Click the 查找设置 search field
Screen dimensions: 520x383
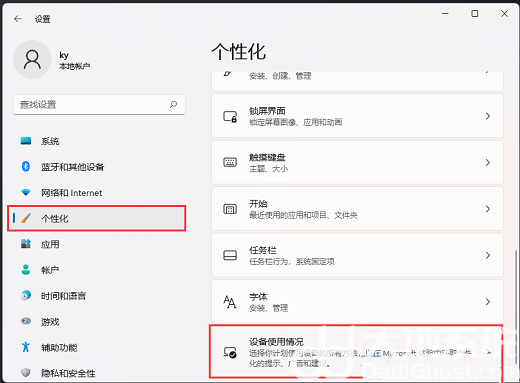click(x=99, y=105)
